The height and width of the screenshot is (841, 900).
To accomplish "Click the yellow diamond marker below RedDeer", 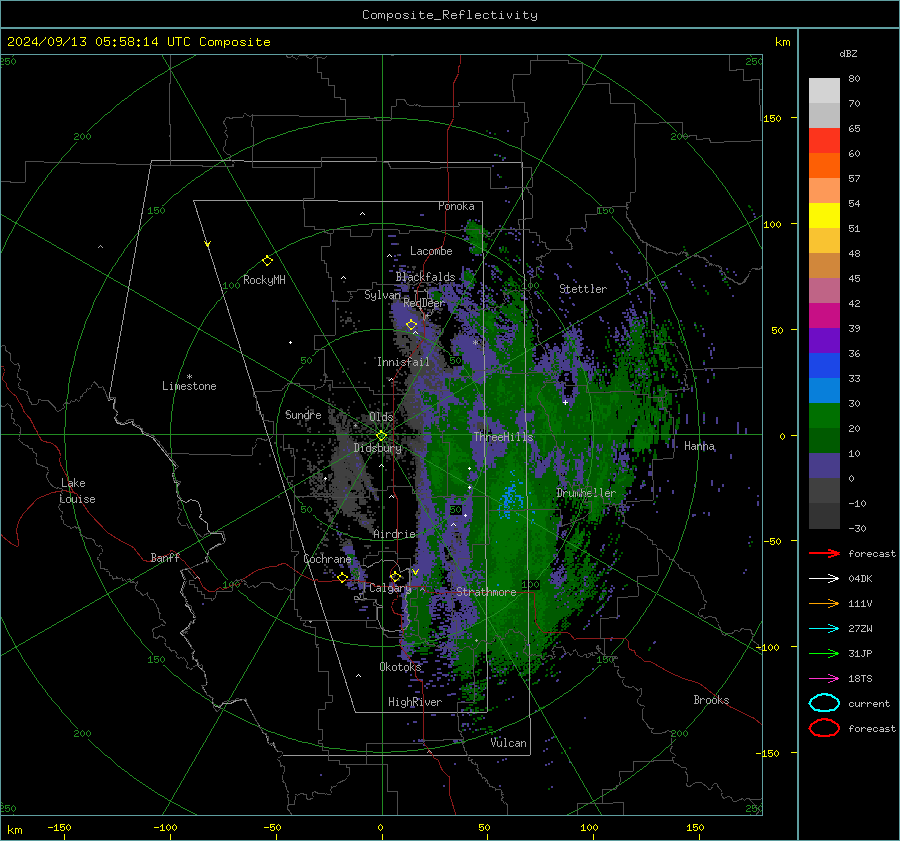I will coord(411,325).
